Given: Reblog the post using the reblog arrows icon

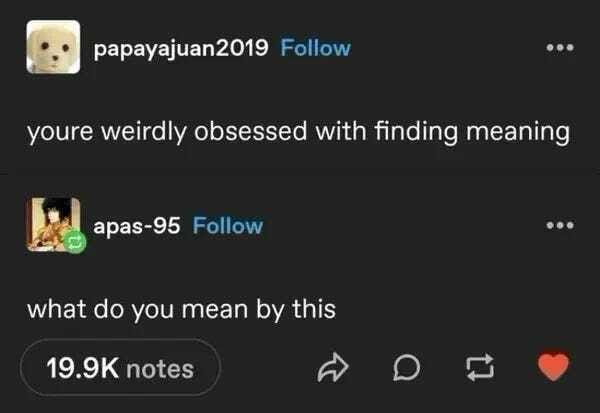Looking at the screenshot, I should (480, 367).
